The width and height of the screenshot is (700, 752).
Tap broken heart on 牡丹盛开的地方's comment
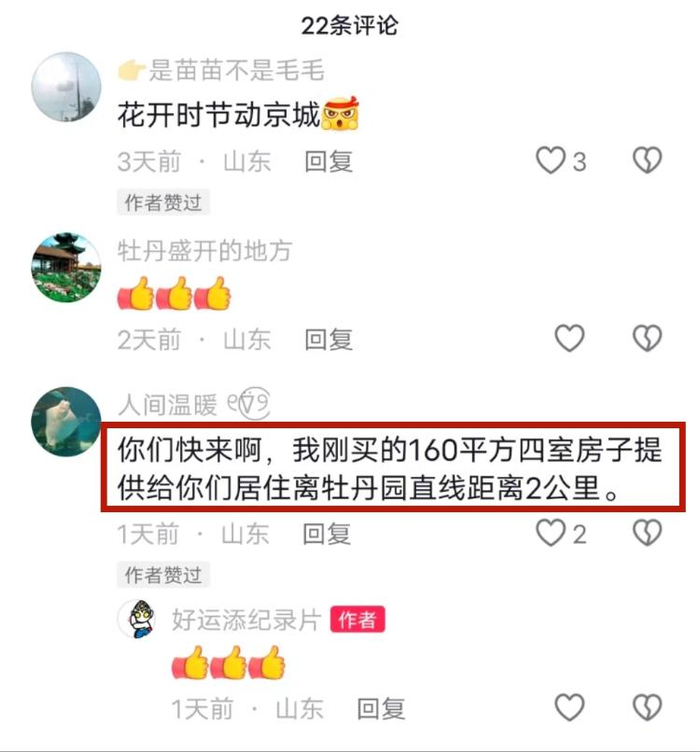click(x=647, y=338)
